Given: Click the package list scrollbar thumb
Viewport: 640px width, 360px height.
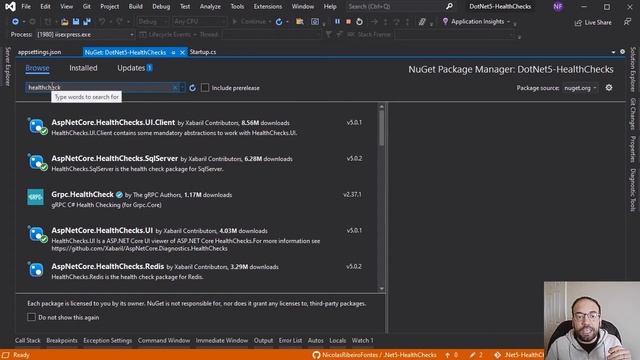Looking at the screenshot, I should coord(381,128).
